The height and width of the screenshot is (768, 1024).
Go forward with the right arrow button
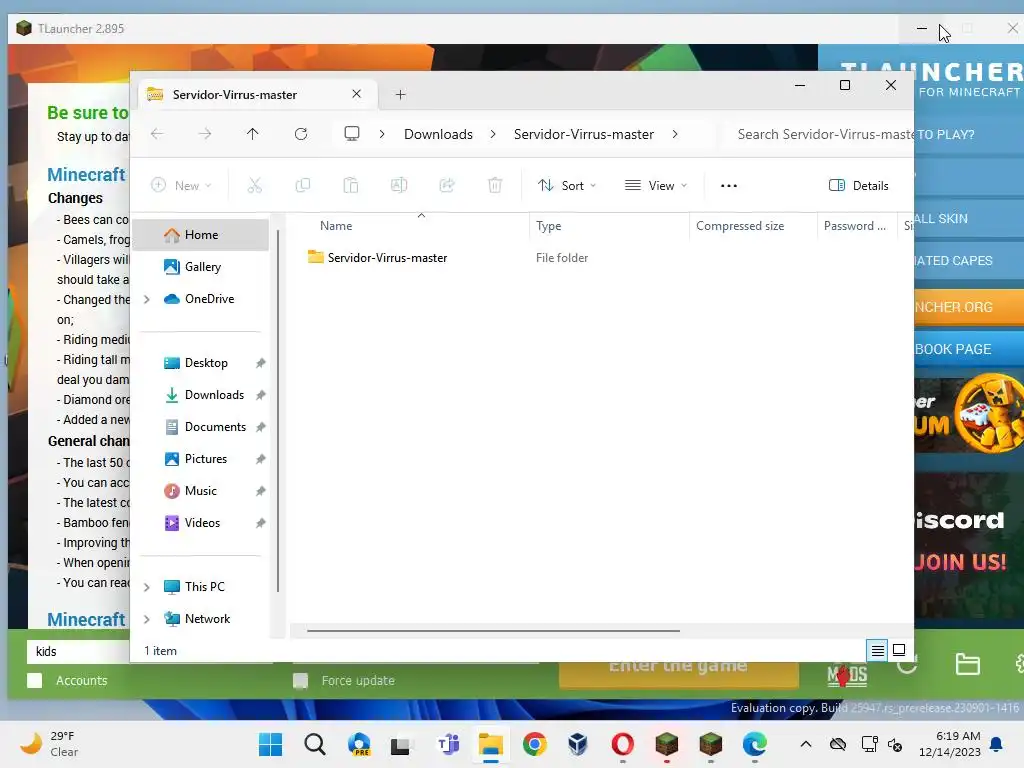205,134
